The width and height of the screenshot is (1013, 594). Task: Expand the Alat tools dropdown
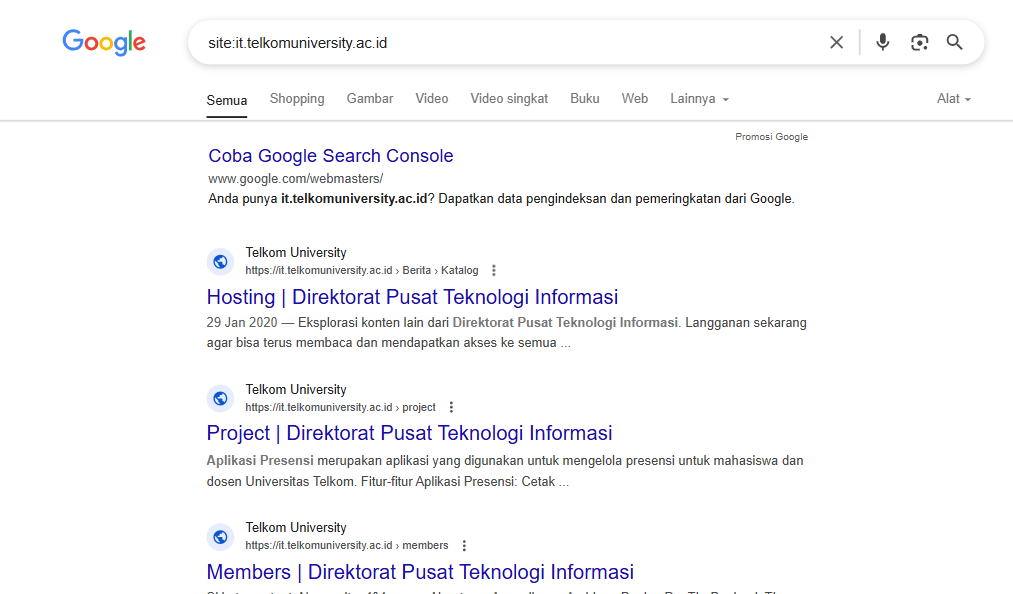[x=954, y=99]
